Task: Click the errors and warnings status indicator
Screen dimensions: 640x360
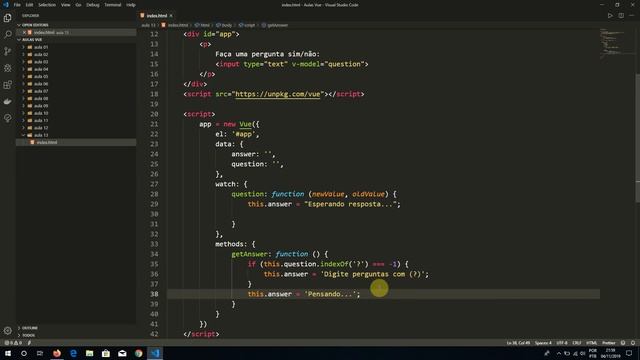Action: [13, 343]
